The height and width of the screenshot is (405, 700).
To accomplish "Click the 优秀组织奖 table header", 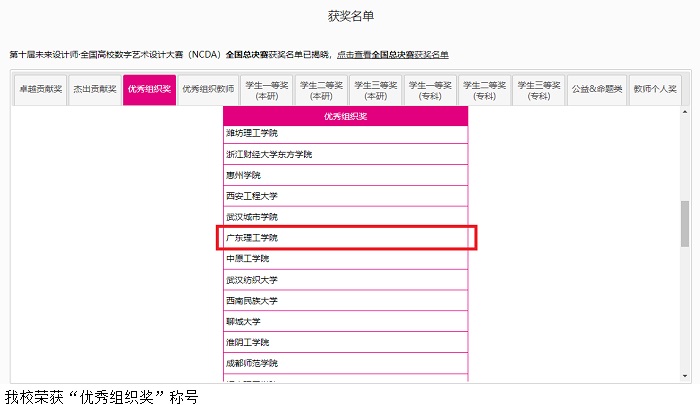I will [x=346, y=117].
